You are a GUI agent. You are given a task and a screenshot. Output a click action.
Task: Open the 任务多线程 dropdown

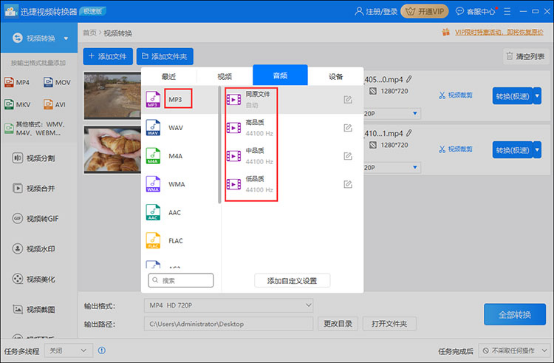[x=69, y=351]
